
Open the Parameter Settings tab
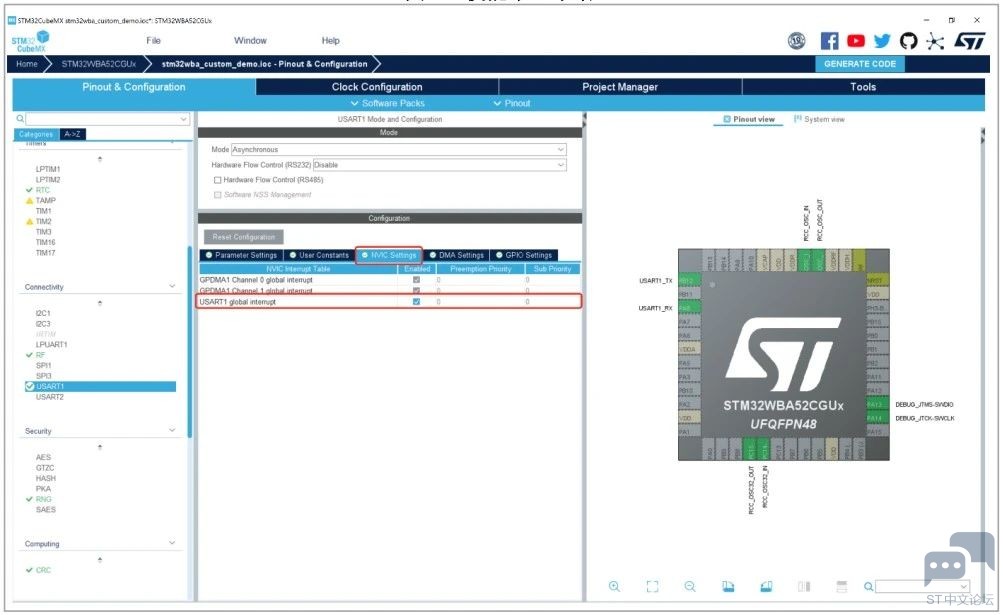[x=241, y=255]
